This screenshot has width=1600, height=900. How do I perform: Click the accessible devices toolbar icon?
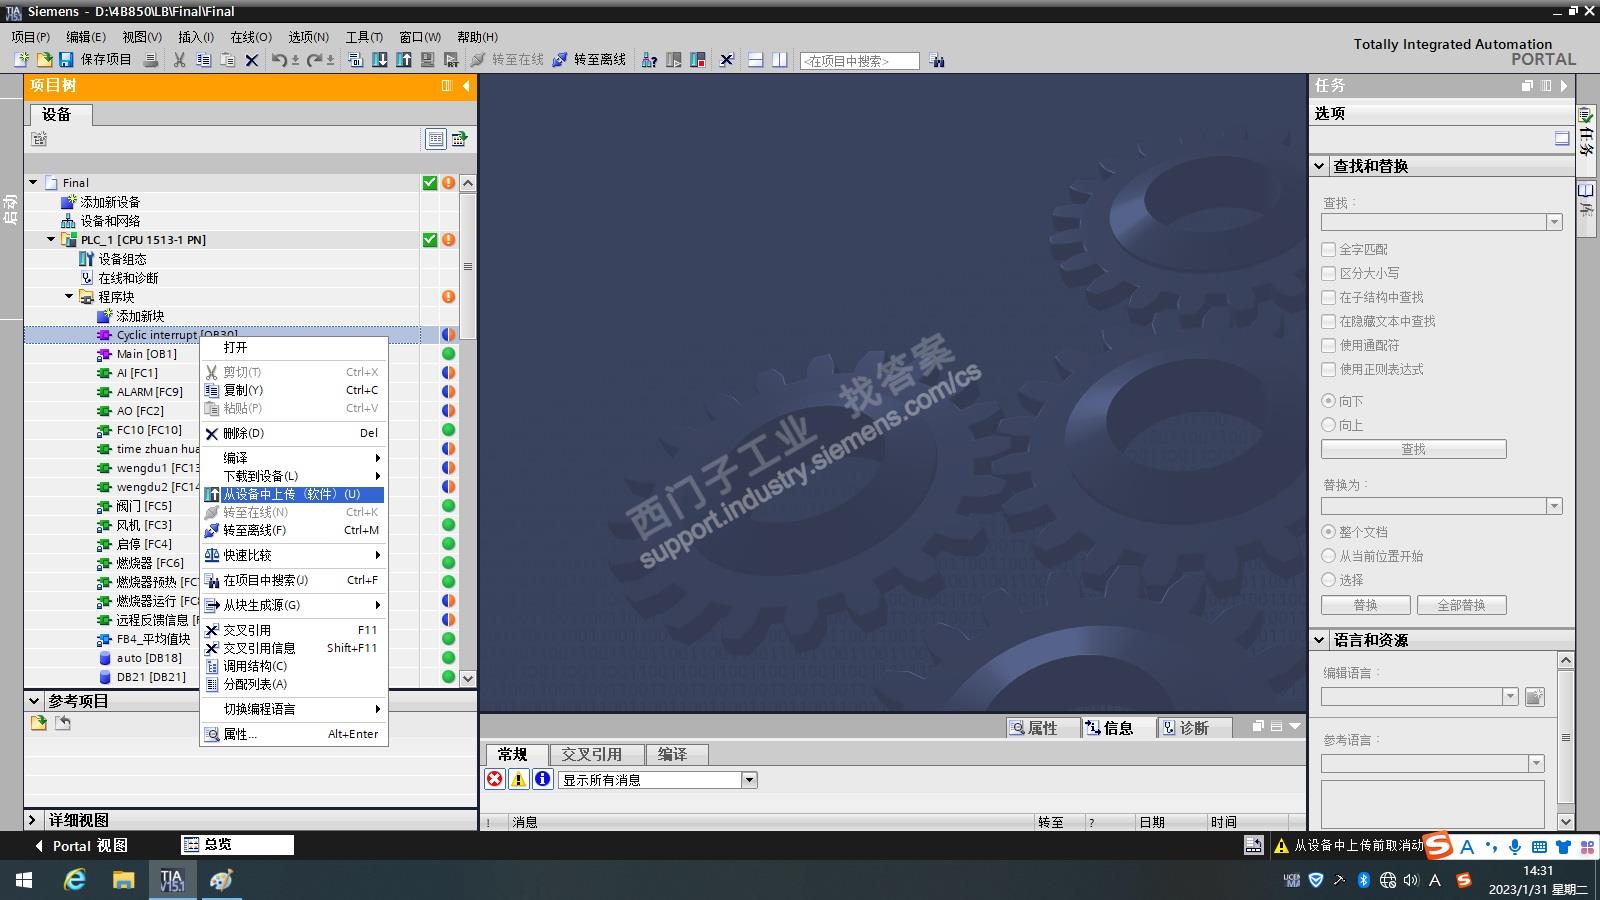[x=649, y=60]
